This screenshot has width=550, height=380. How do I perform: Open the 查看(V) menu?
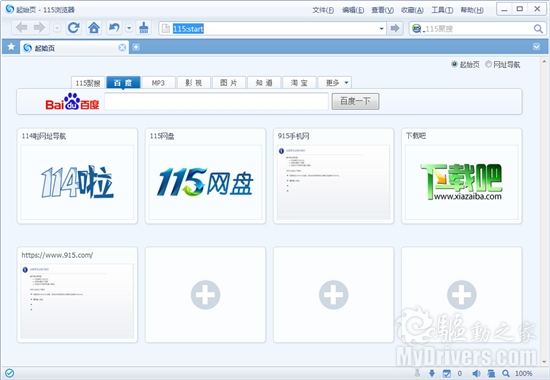point(382,10)
